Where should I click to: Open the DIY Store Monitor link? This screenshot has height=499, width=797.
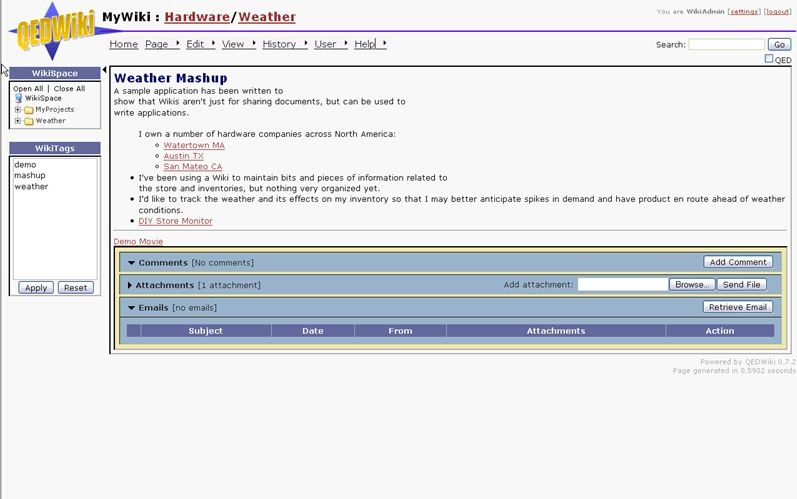point(175,221)
